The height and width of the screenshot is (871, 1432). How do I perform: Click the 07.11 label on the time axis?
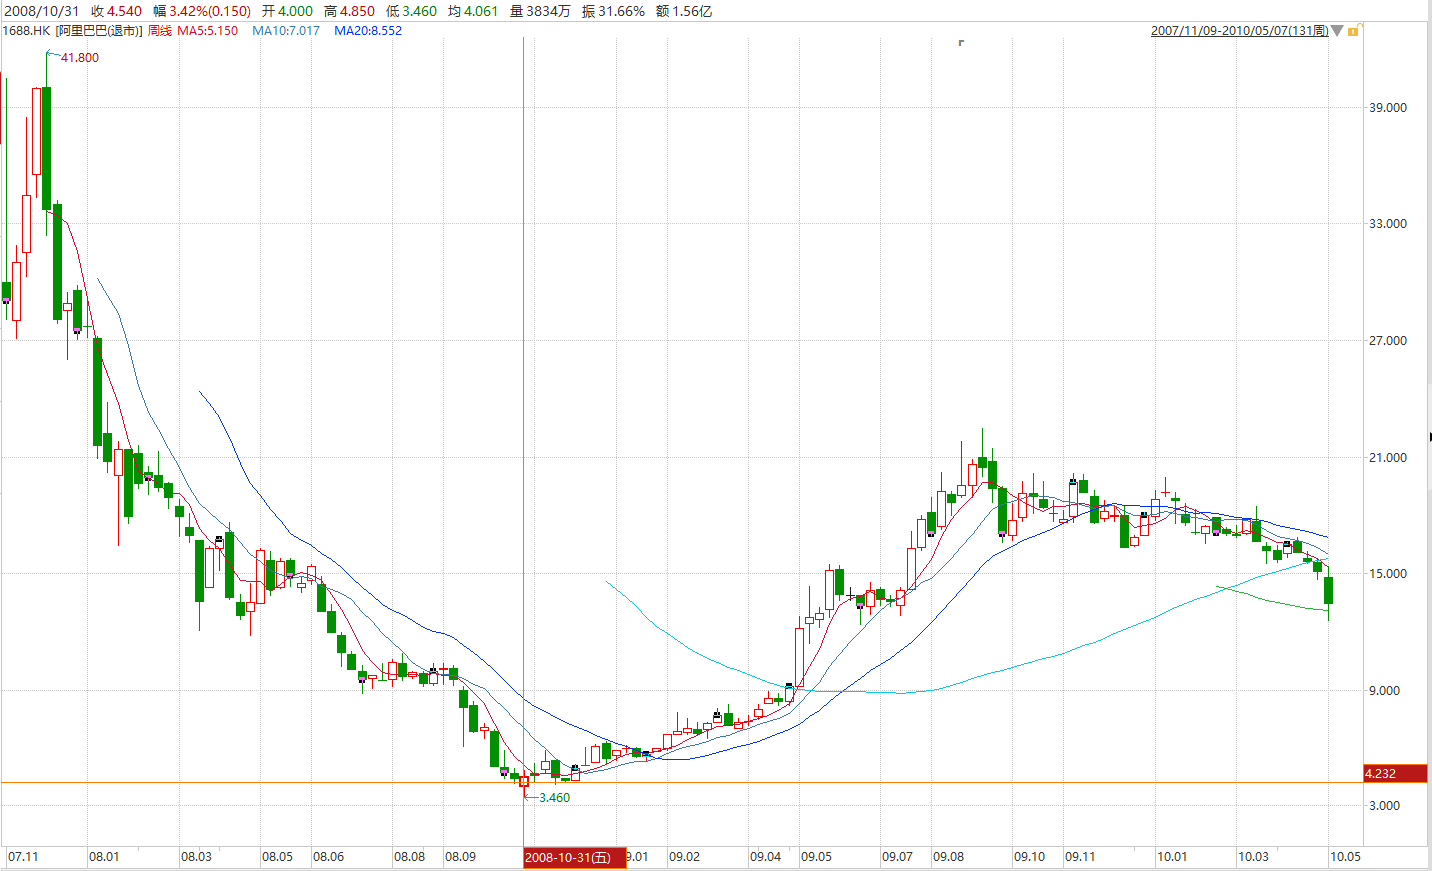pyautogui.click(x=23, y=857)
